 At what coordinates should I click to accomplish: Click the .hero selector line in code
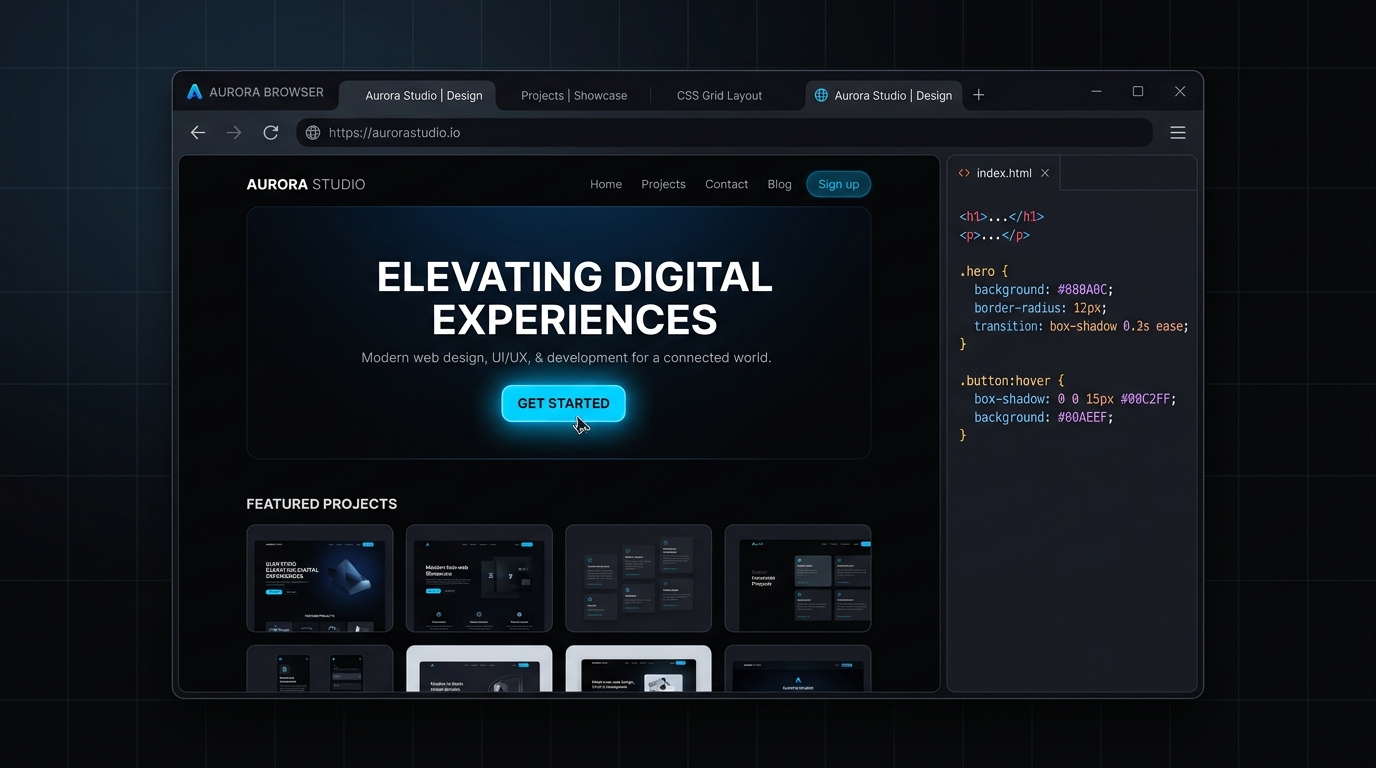click(984, 271)
